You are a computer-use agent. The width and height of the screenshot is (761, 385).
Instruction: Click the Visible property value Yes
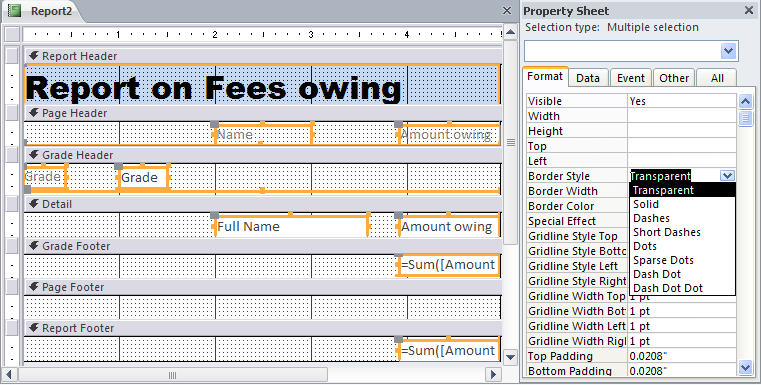pyautogui.click(x=682, y=101)
